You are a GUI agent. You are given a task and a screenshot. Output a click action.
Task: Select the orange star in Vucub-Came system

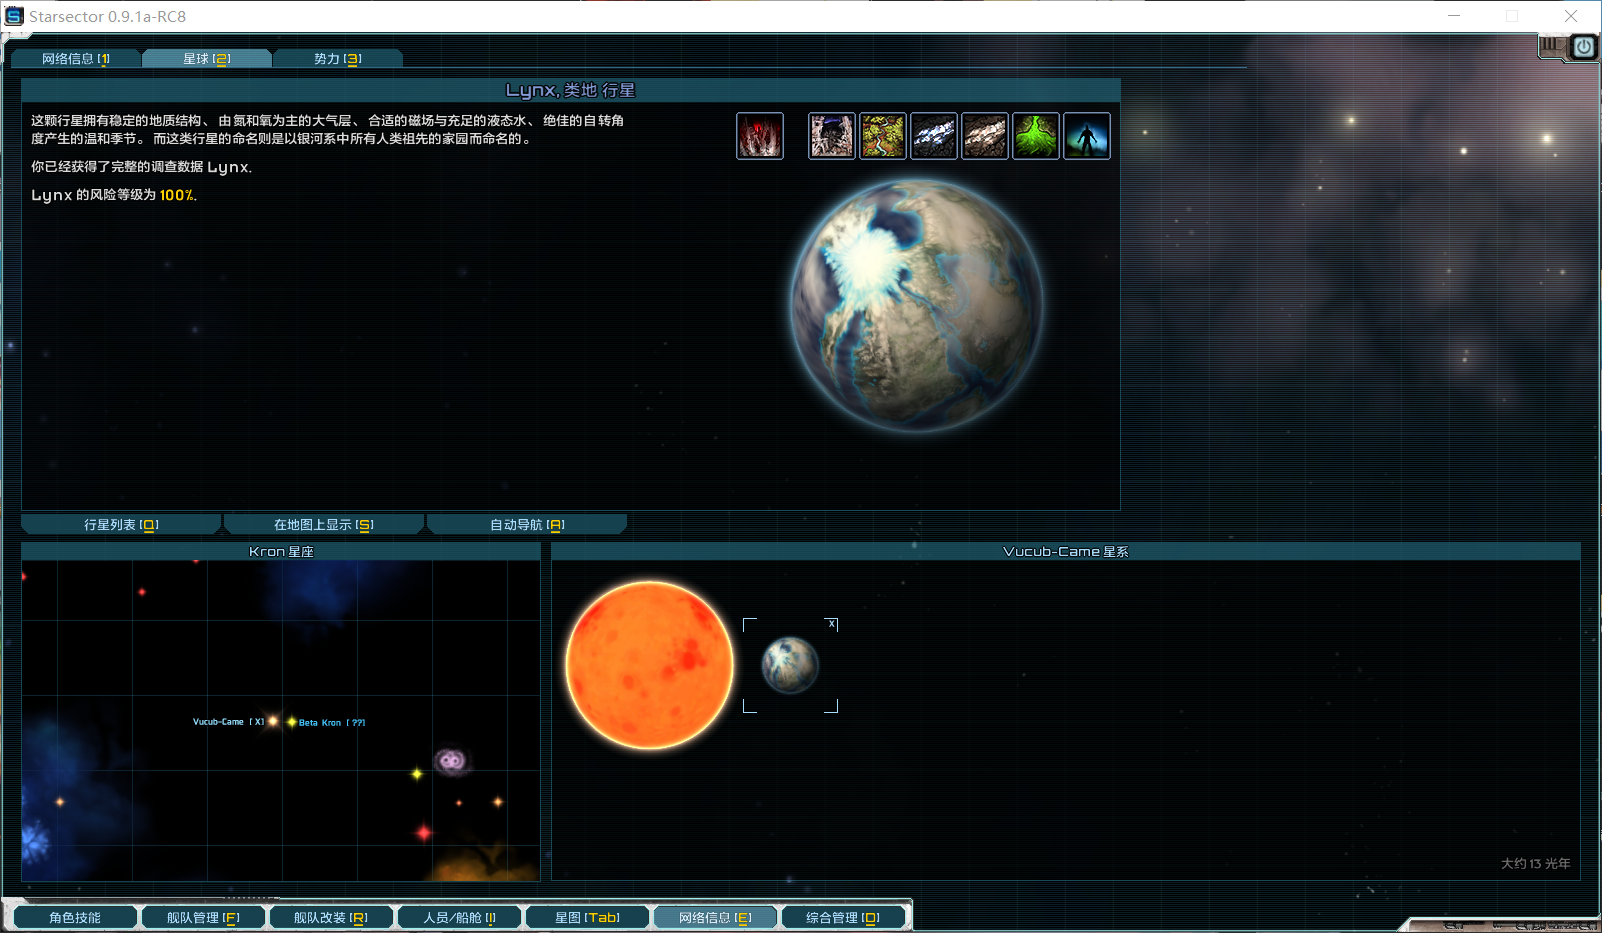[649, 665]
